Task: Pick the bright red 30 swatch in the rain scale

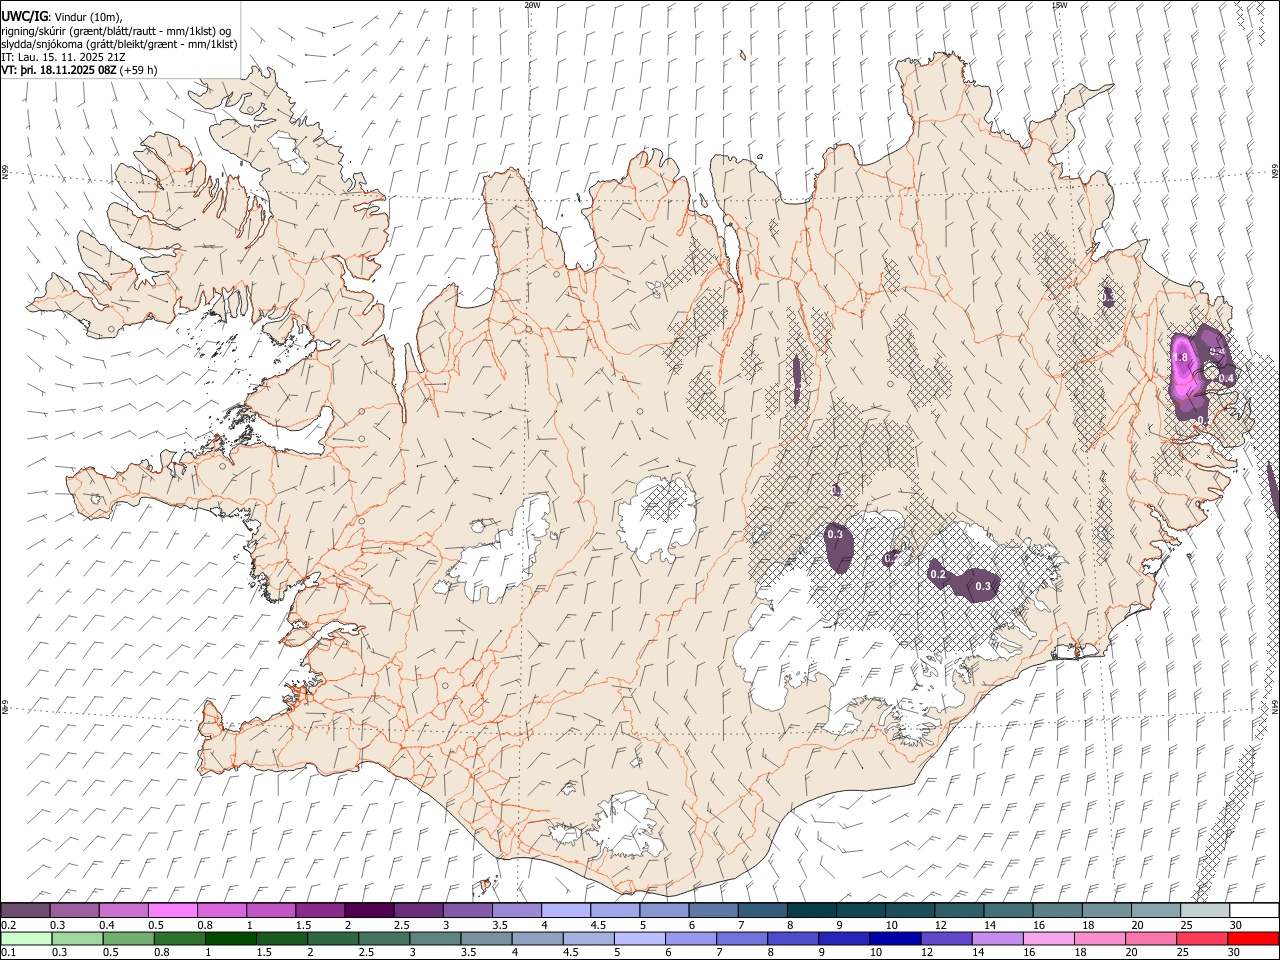Action: tap(1254, 939)
